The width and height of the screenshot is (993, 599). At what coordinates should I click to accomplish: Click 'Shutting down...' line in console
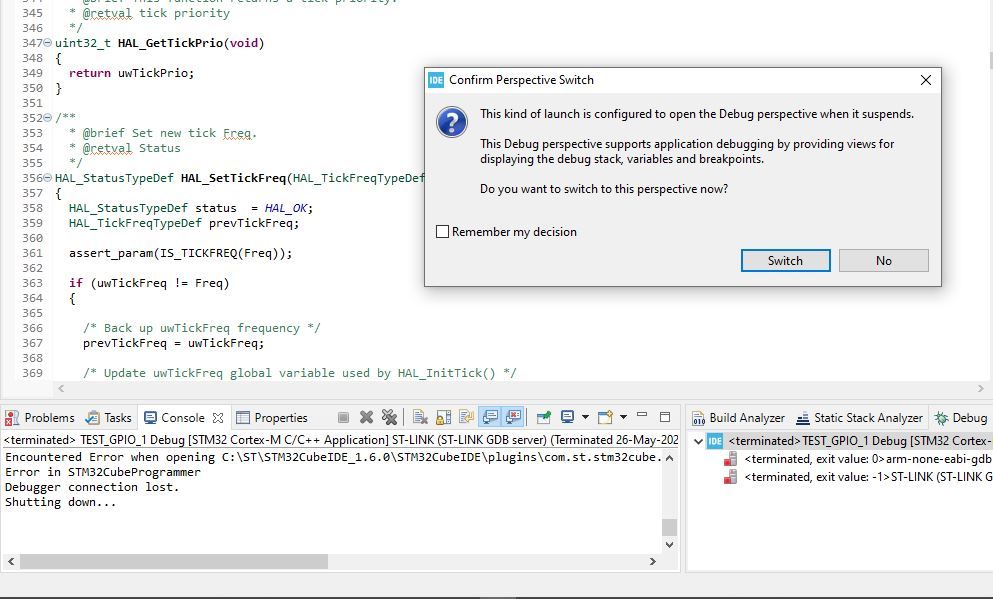pyautogui.click(x=61, y=502)
